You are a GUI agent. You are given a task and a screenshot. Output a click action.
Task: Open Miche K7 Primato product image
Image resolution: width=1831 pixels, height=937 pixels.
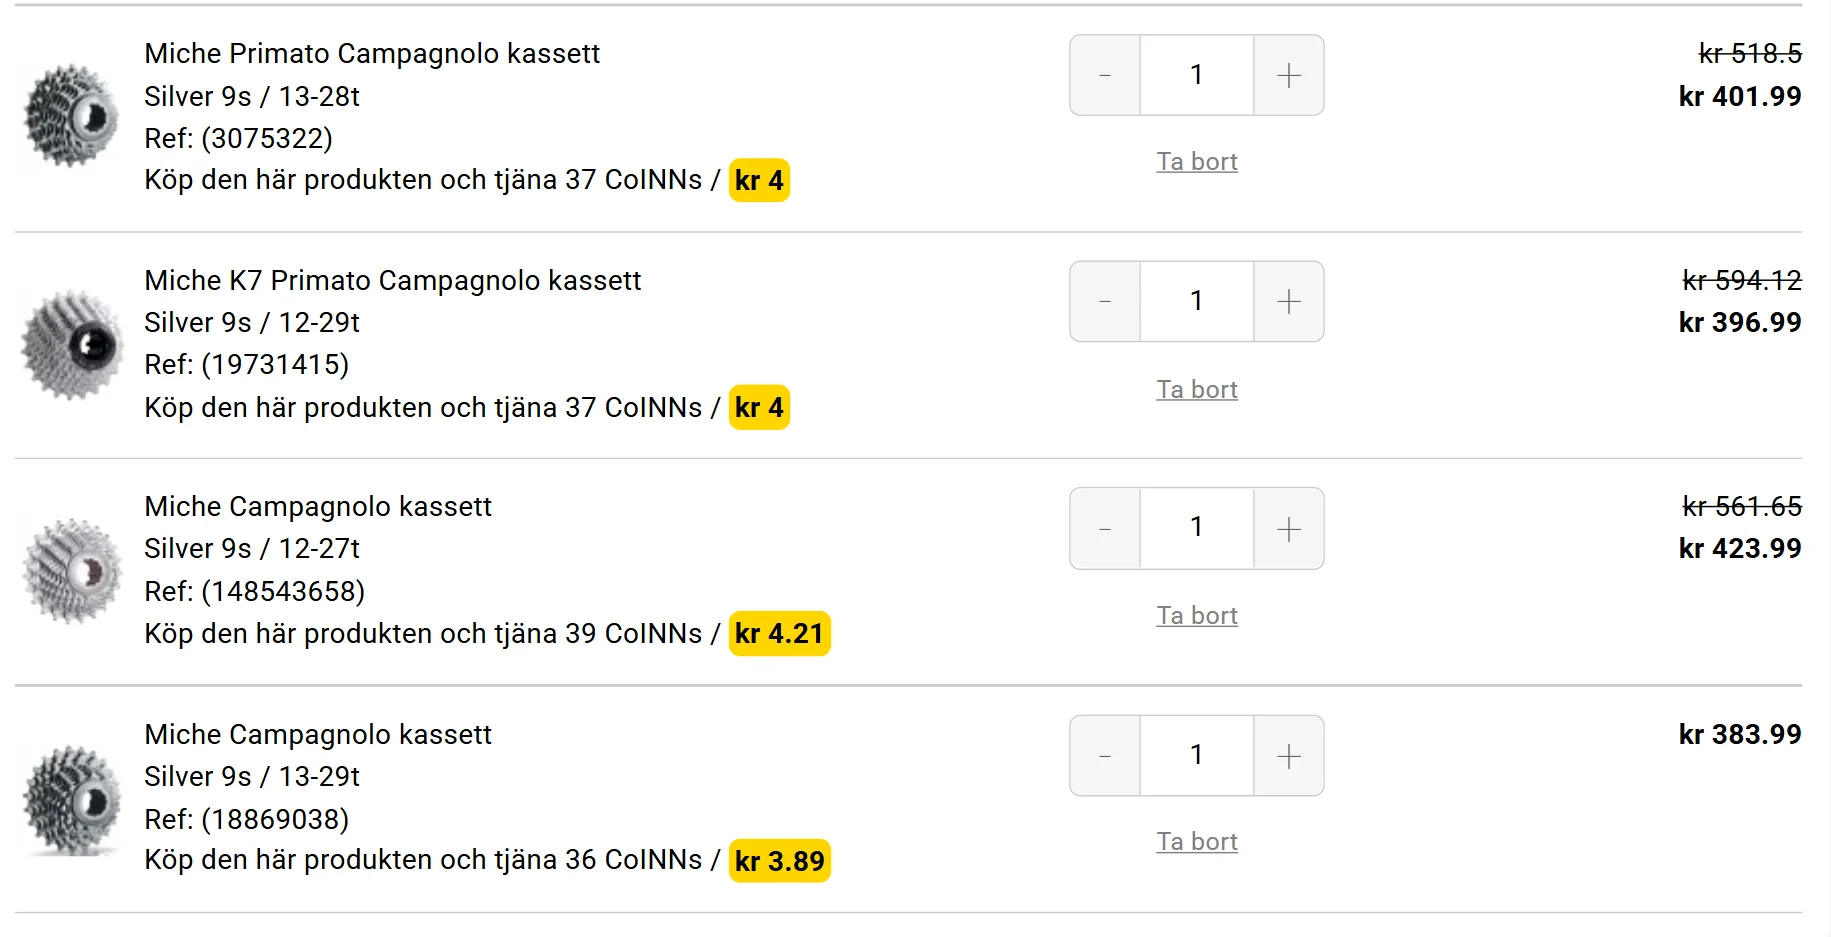71,345
